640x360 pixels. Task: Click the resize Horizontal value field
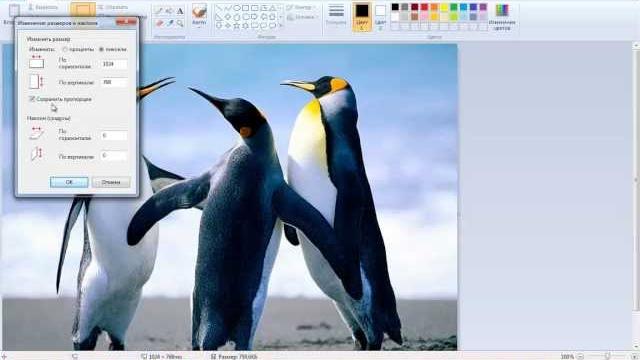coord(114,64)
